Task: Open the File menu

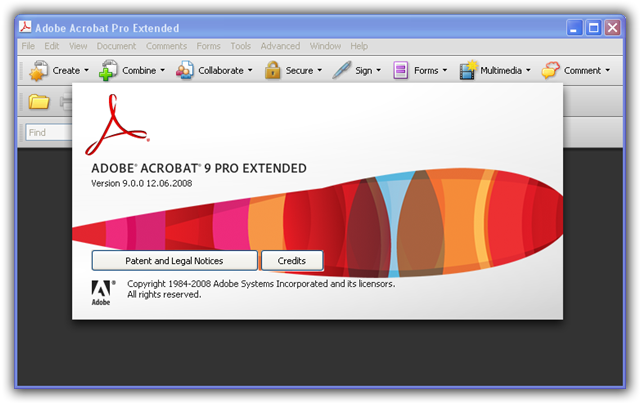Action: coord(28,46)
